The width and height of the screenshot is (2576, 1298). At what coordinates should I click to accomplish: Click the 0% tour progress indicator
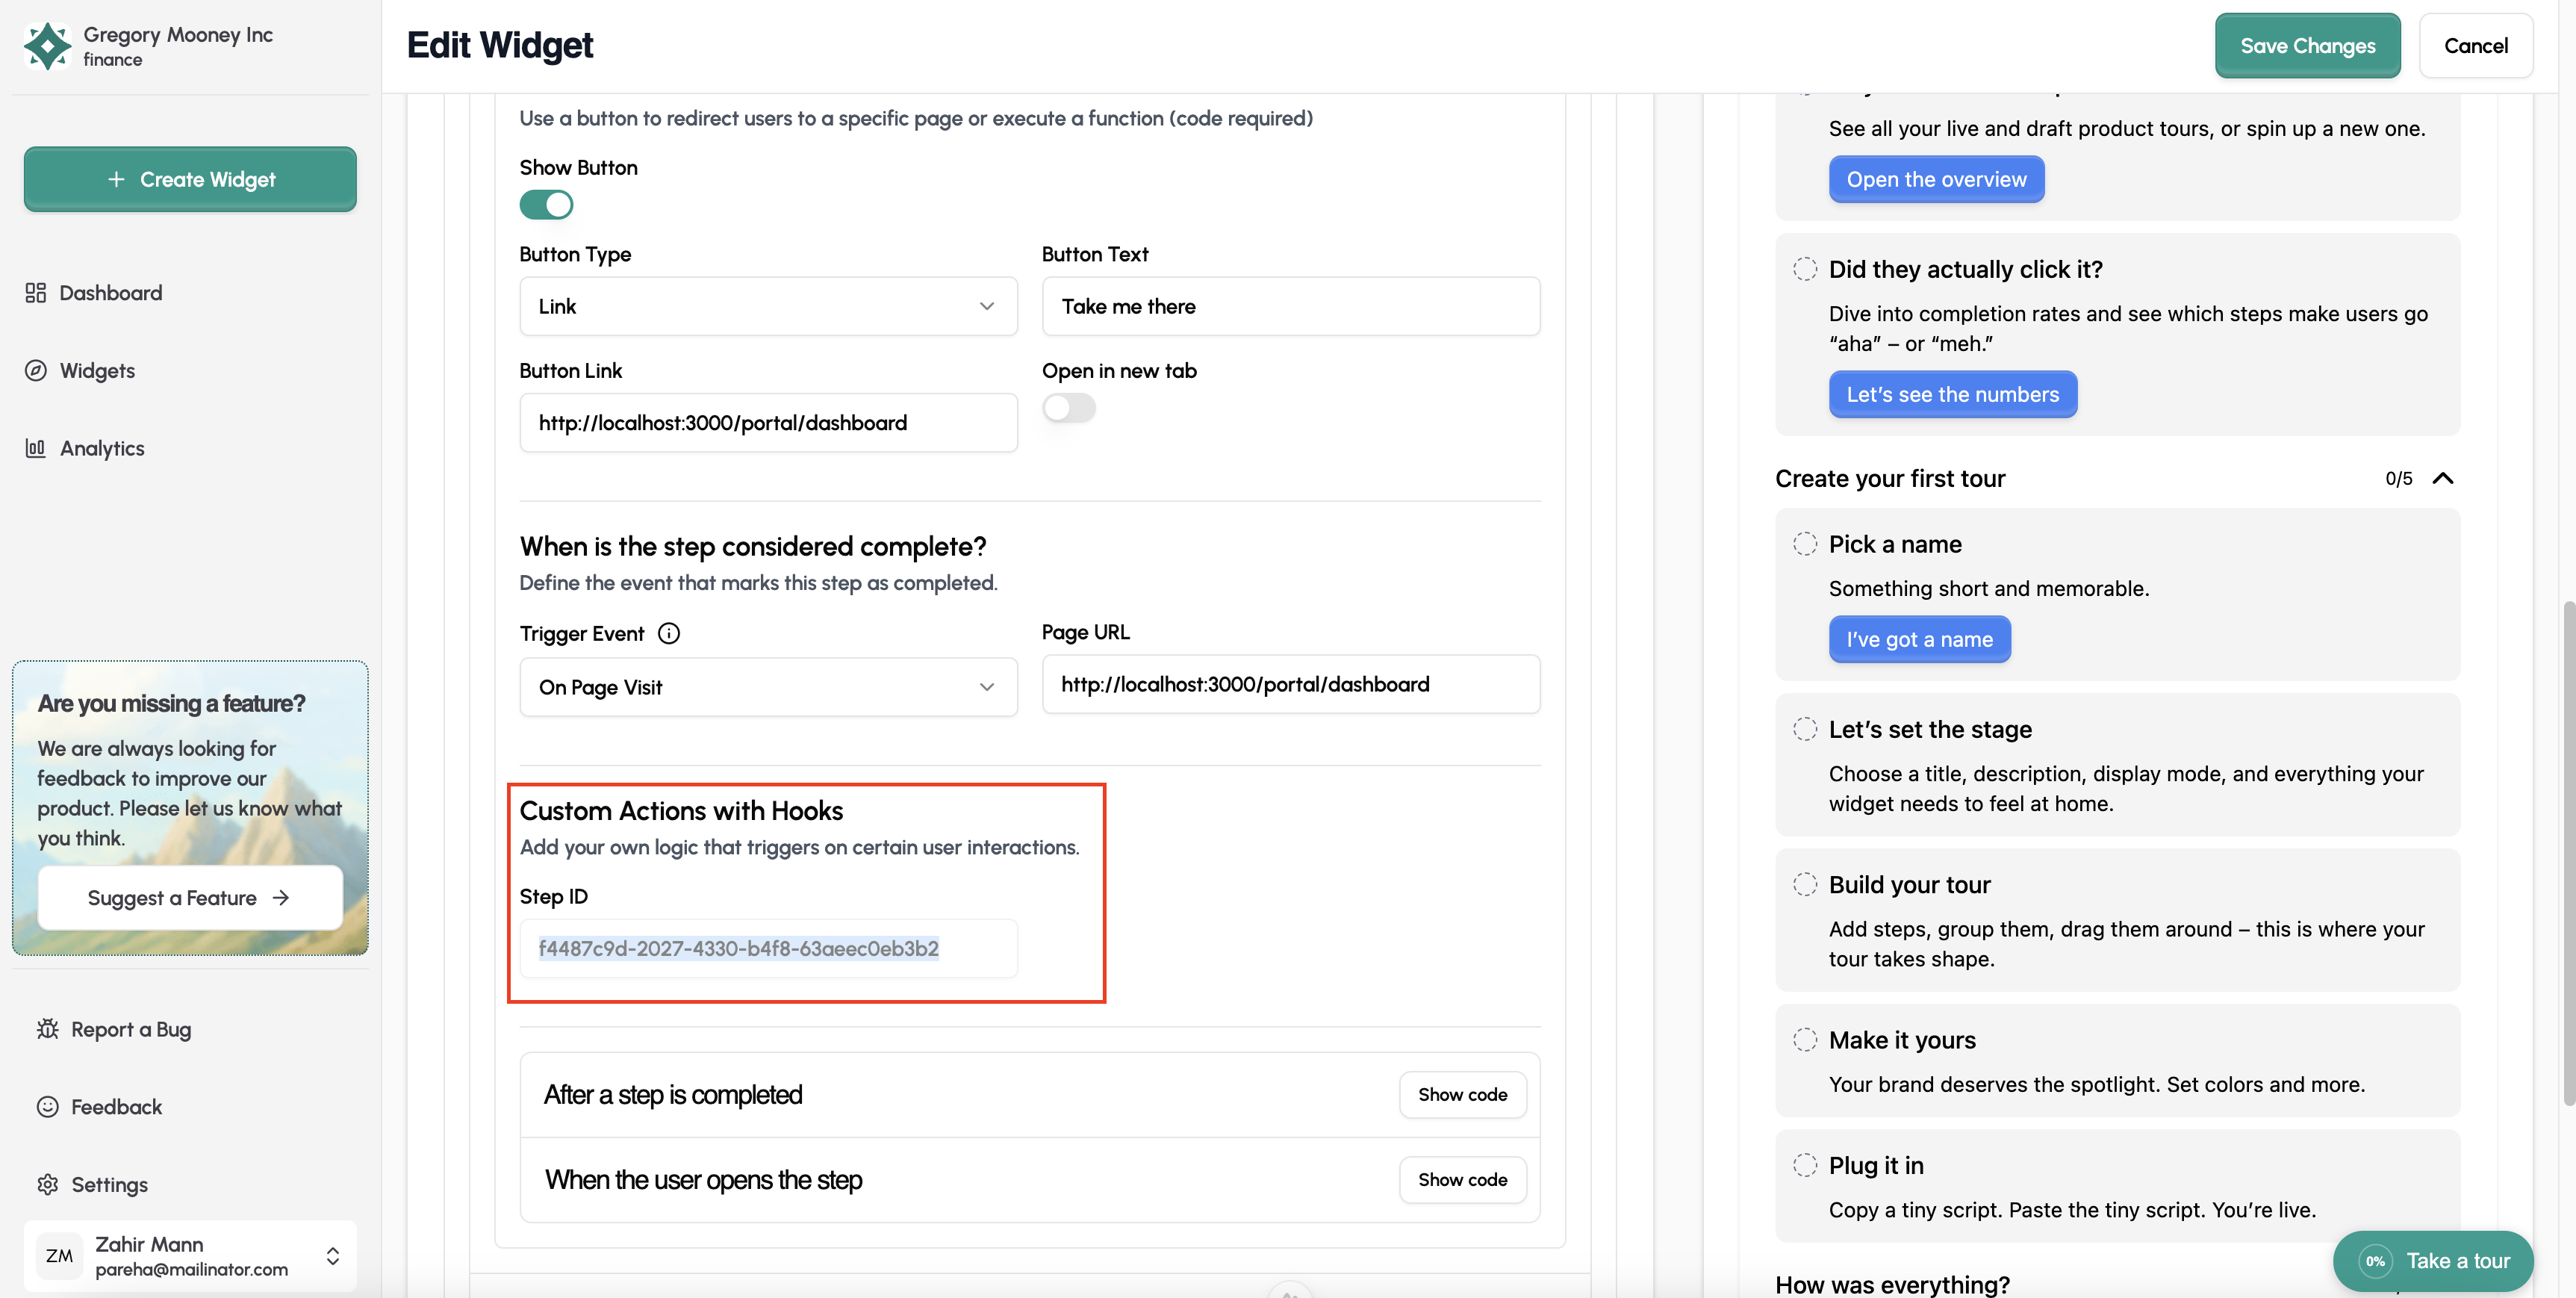(2377, 1261)
